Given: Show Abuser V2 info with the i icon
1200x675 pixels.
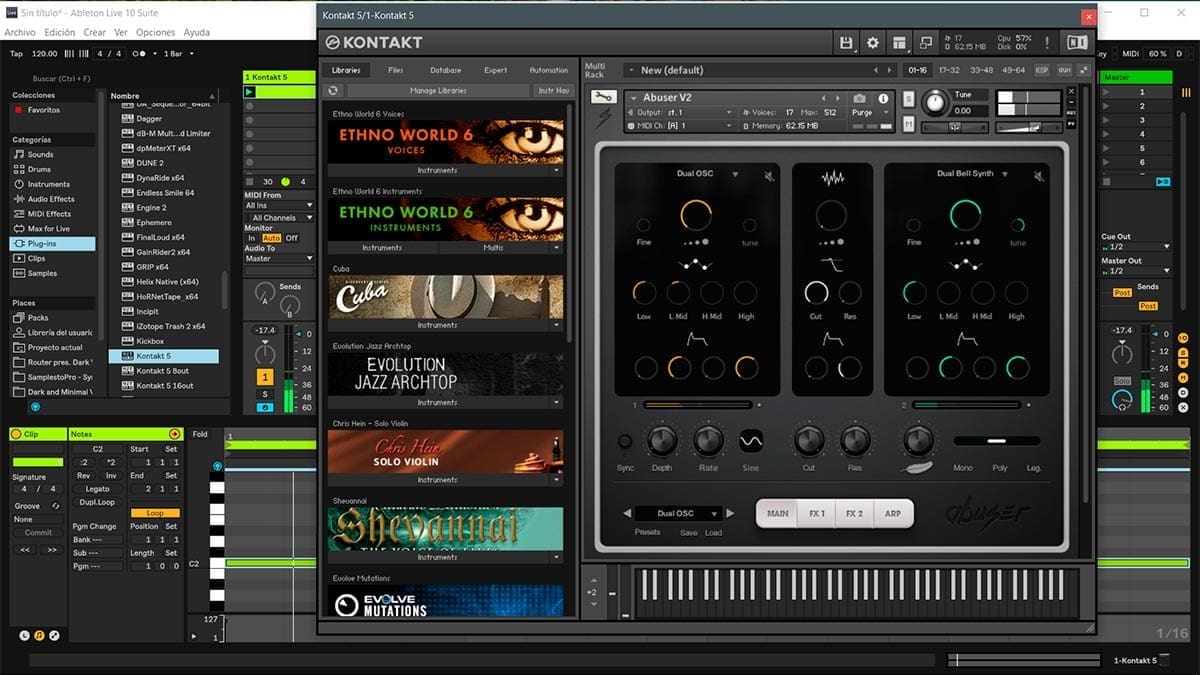Looking at the screenshot, I should tap(883, 99).
